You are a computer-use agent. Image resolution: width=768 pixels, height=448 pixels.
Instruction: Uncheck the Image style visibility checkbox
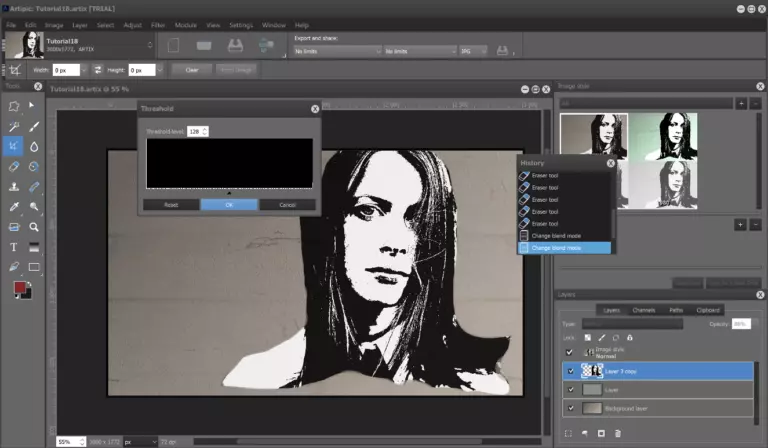click(570, 352)
